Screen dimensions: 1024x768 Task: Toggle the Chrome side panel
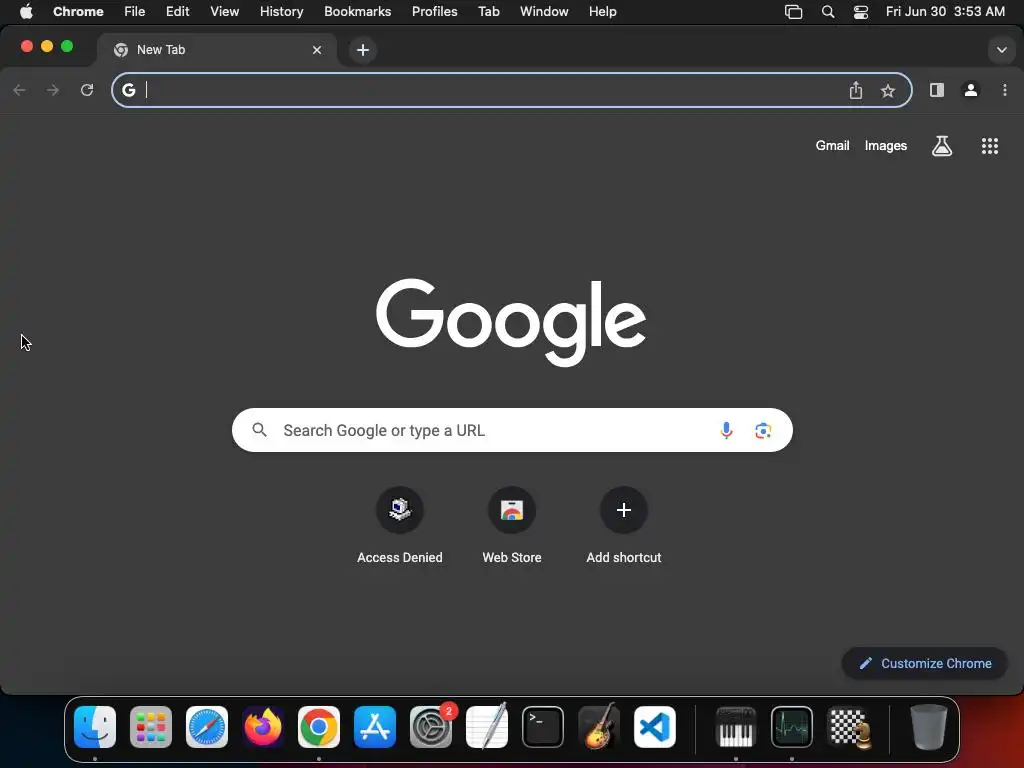(936, 90)
